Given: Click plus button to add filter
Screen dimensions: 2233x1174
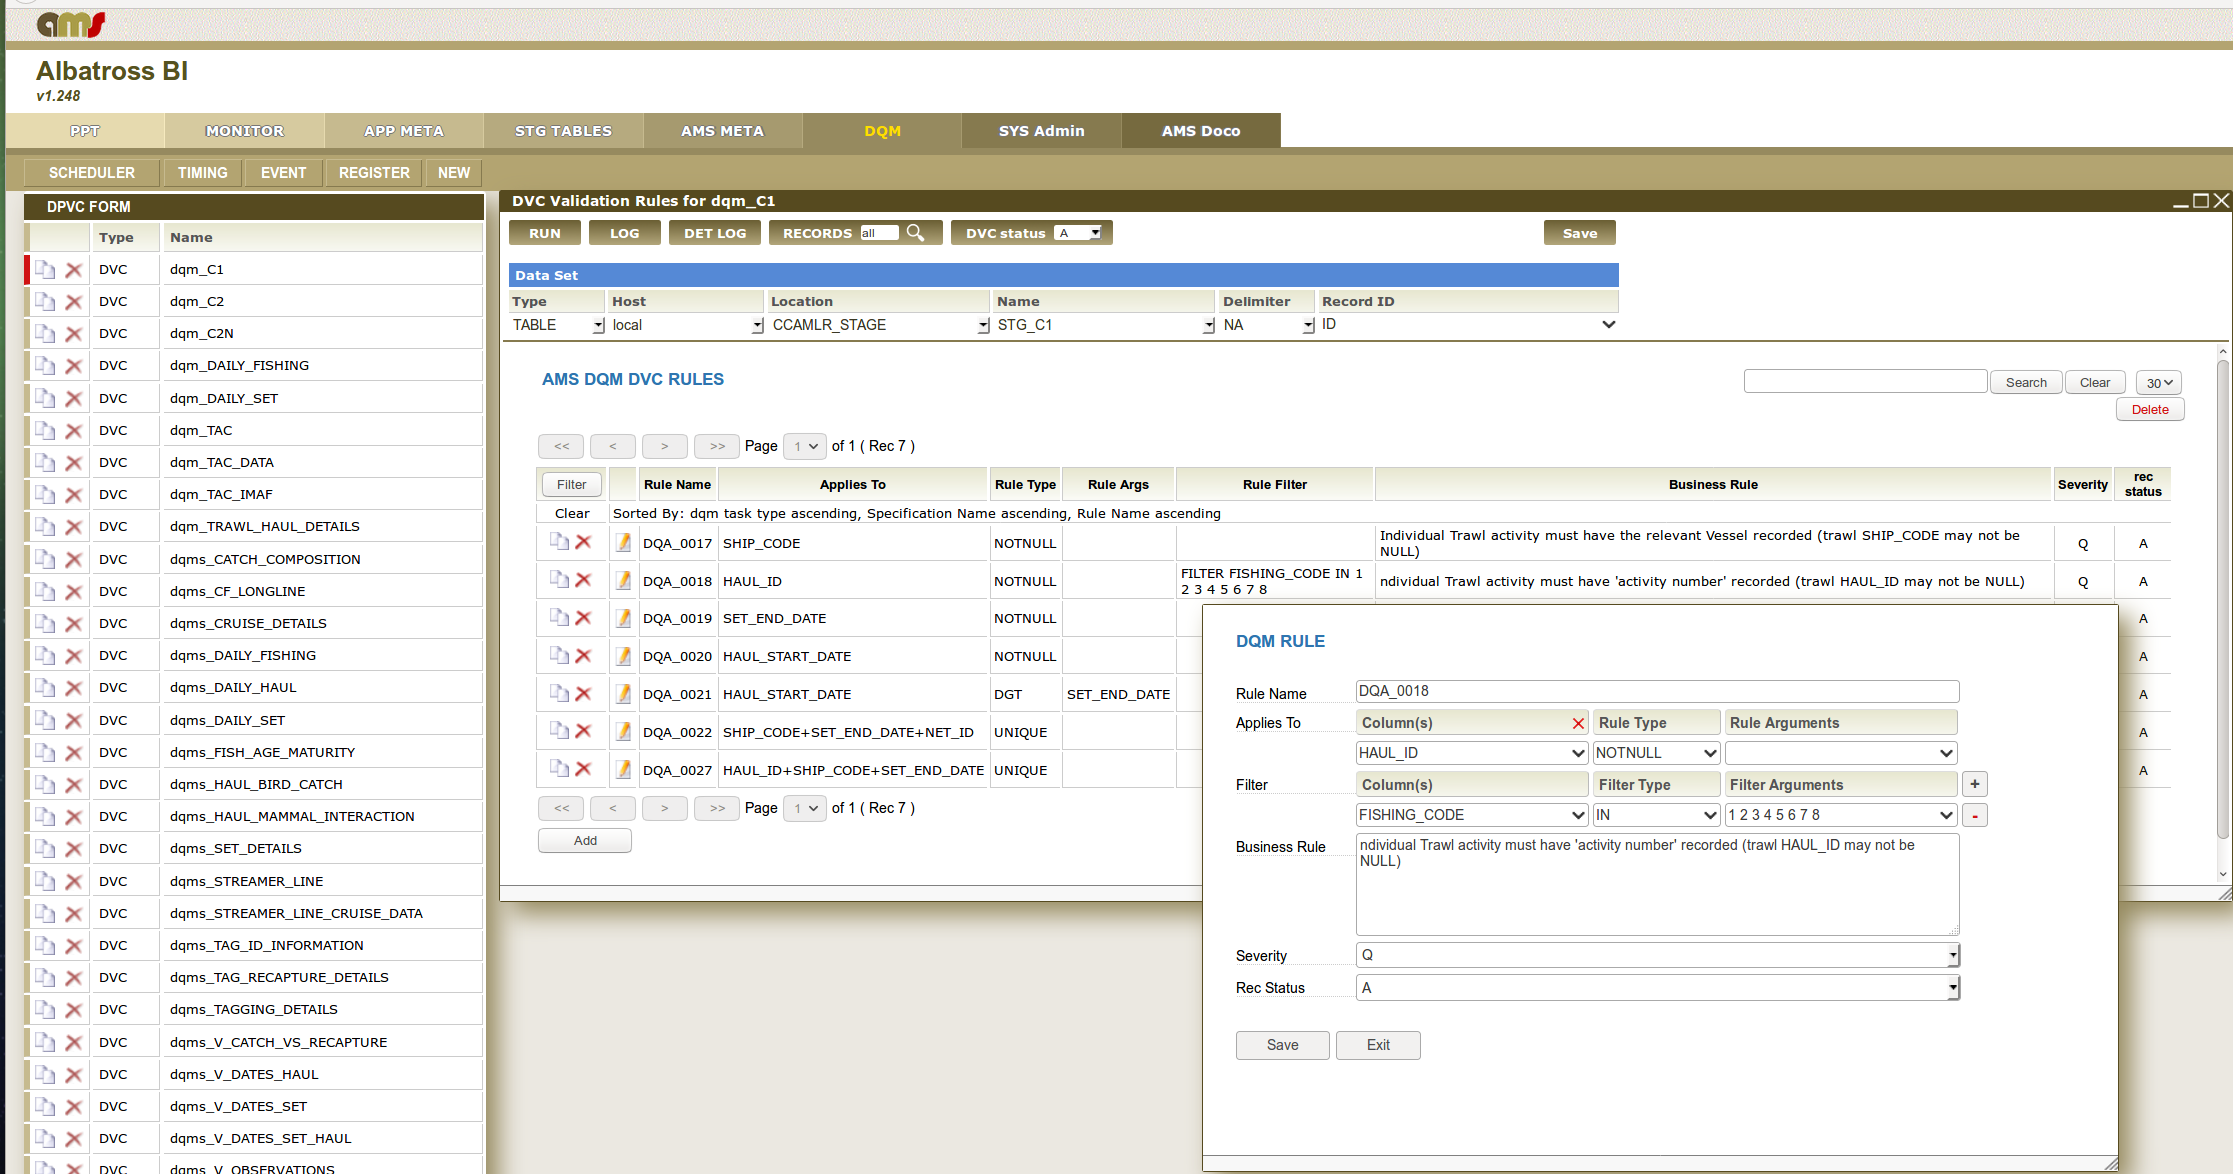Looking at the screenshot, I should coord(1974,784).
